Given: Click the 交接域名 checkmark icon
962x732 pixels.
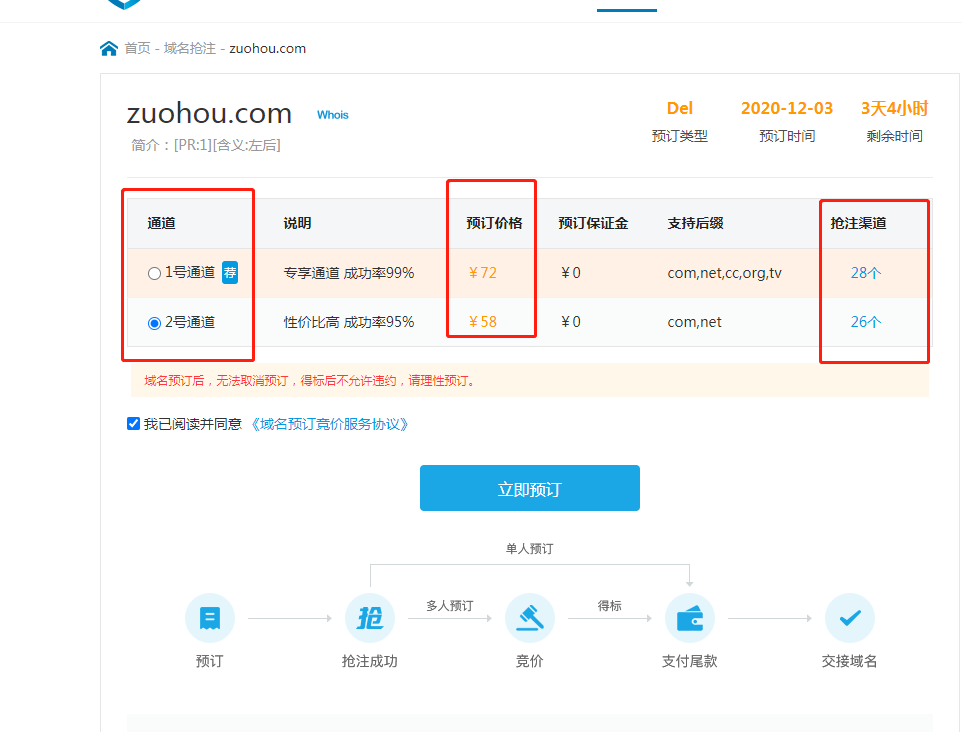Looking at the screenshot, I should (850, 618).
